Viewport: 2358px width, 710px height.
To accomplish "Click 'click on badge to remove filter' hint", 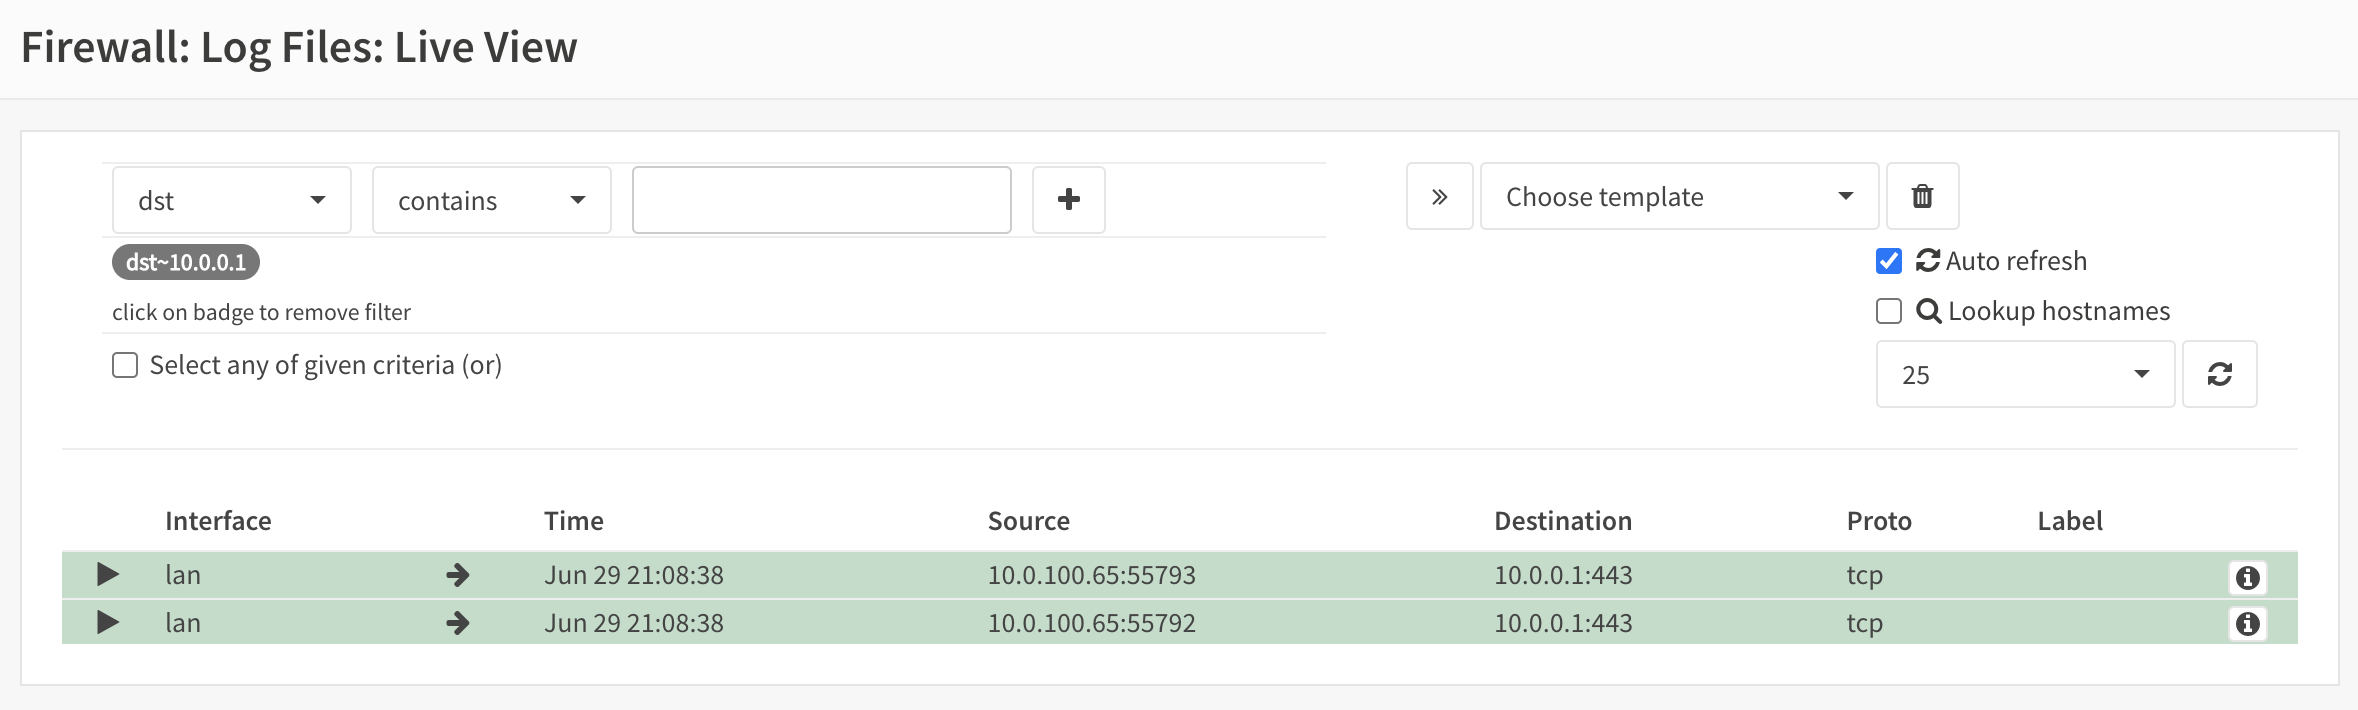I will point(261,312).
